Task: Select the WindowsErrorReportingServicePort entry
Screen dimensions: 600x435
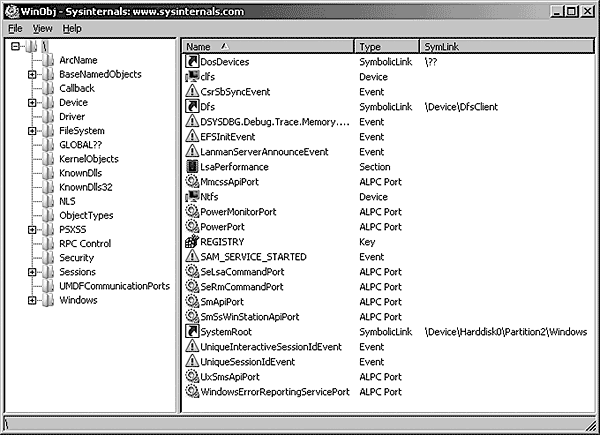Action: point(274,391)
